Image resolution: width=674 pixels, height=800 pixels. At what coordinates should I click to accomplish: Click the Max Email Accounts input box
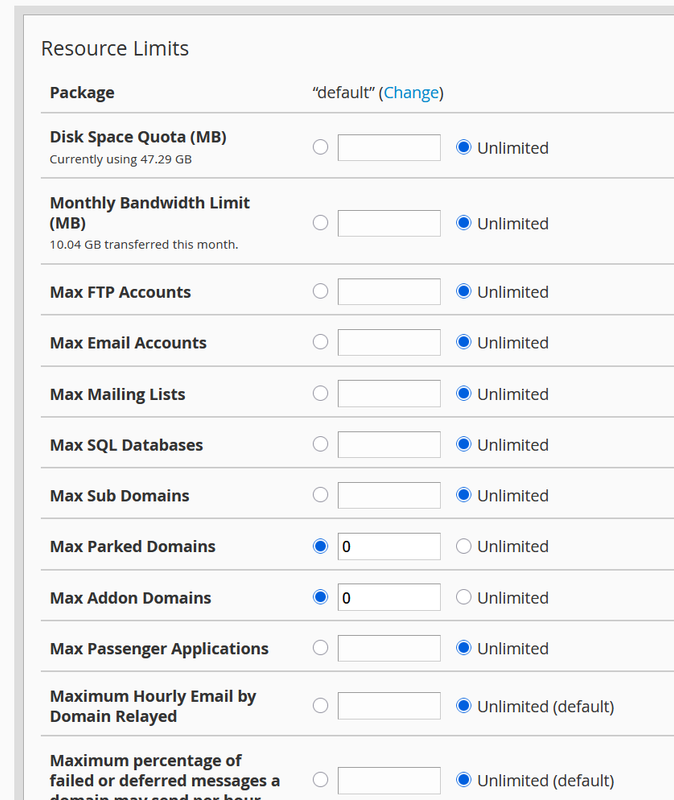[x=389, y=342]
